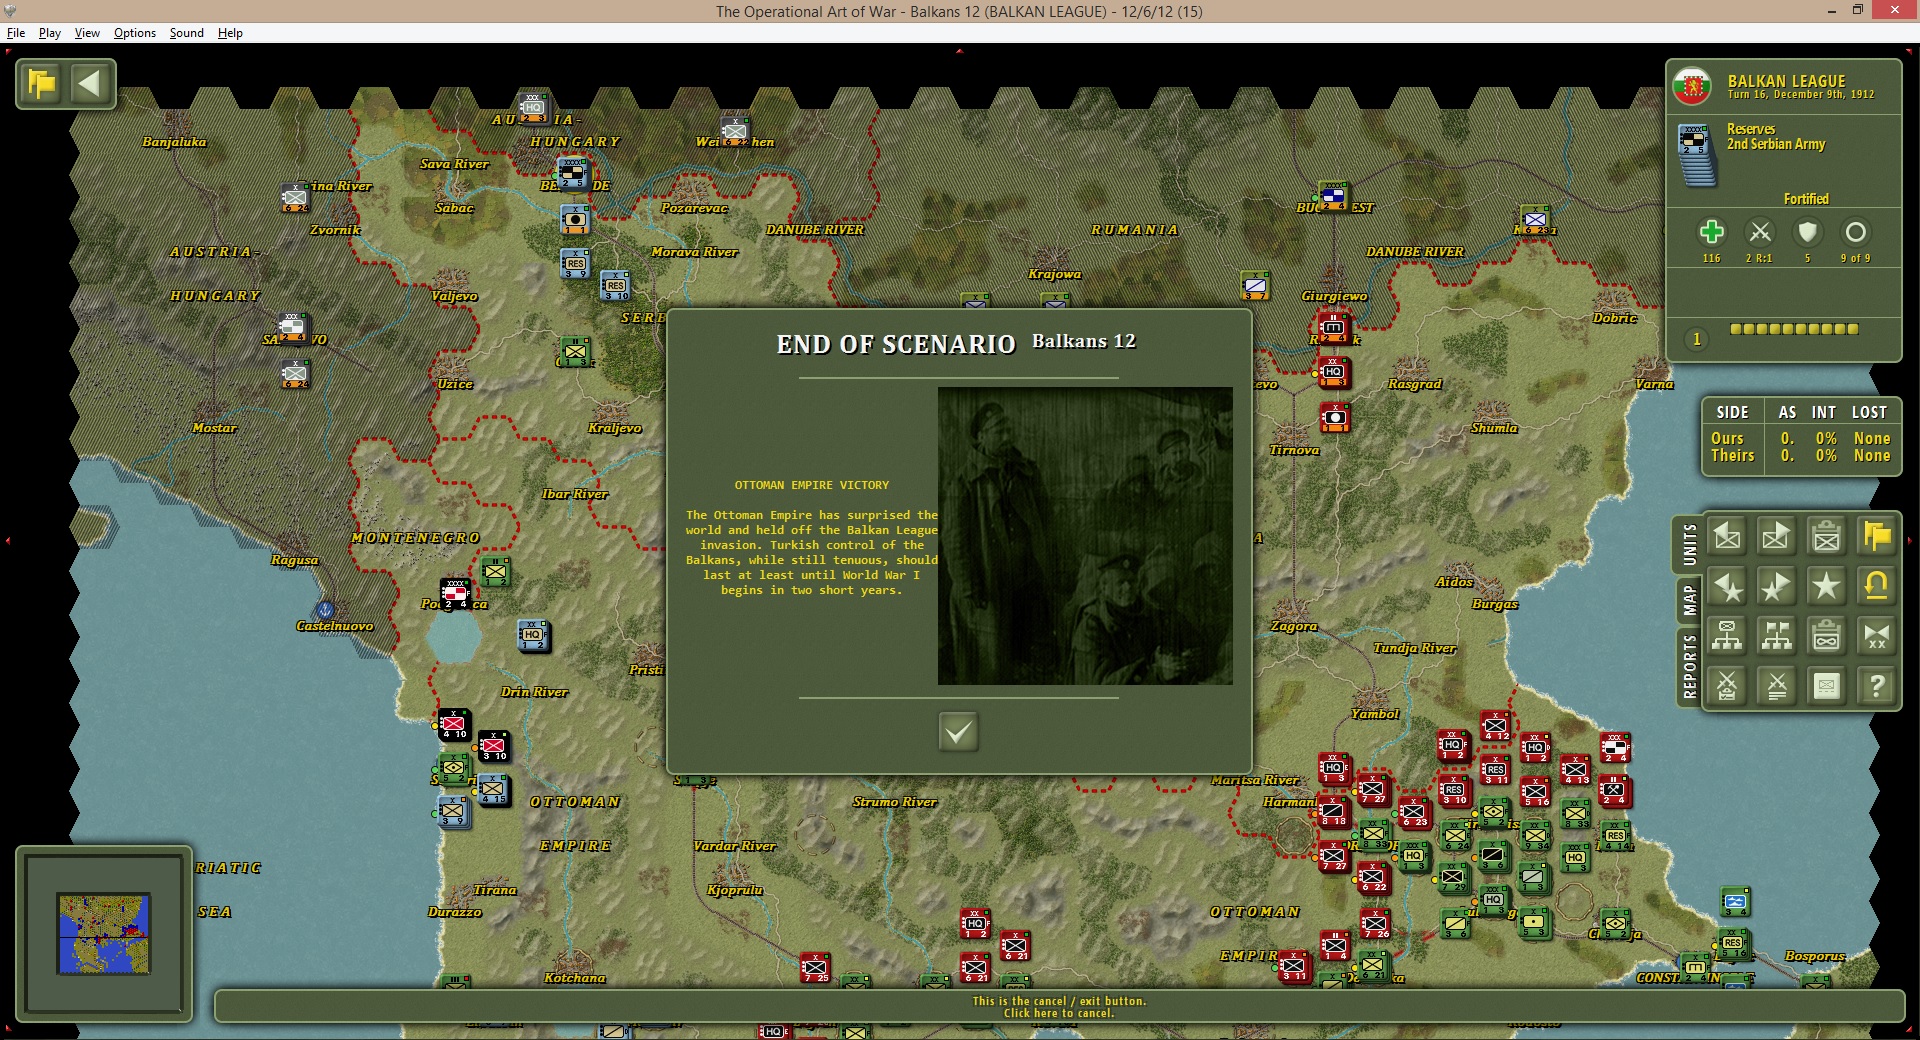Open the Help menu
Screen dimensions: 1920x1040
pos(230,33)
